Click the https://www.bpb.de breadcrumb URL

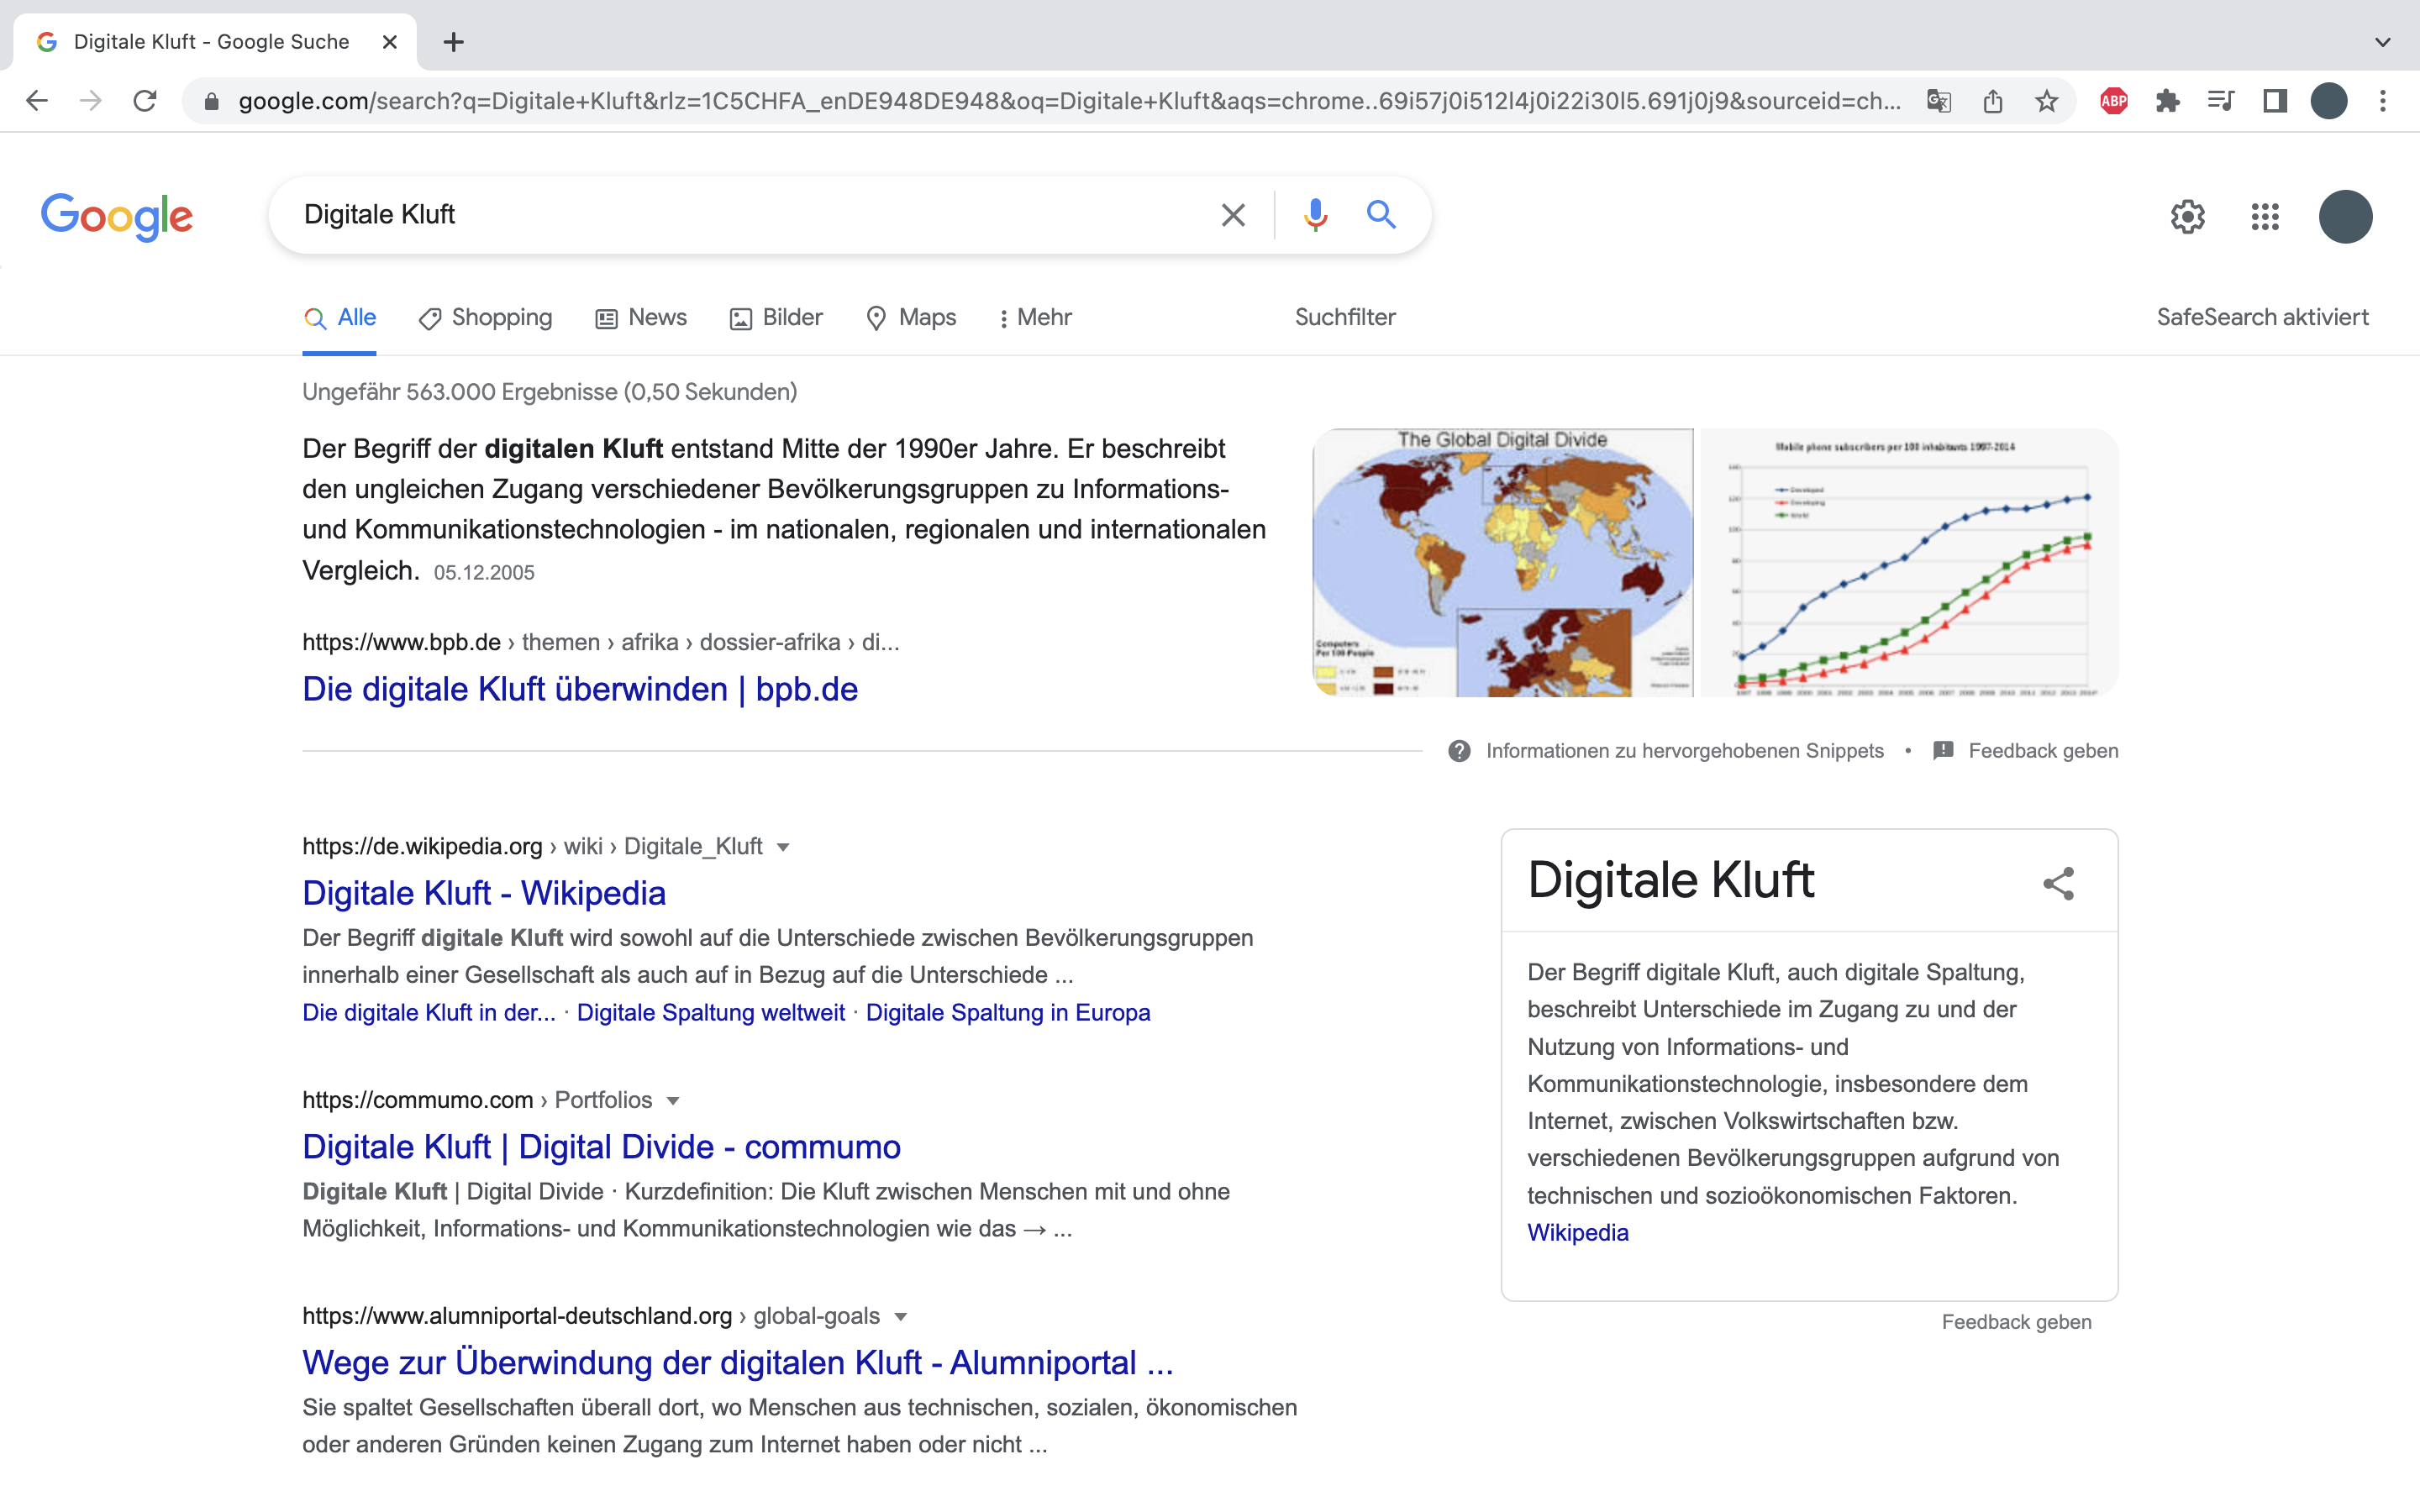tap(401, 642)
